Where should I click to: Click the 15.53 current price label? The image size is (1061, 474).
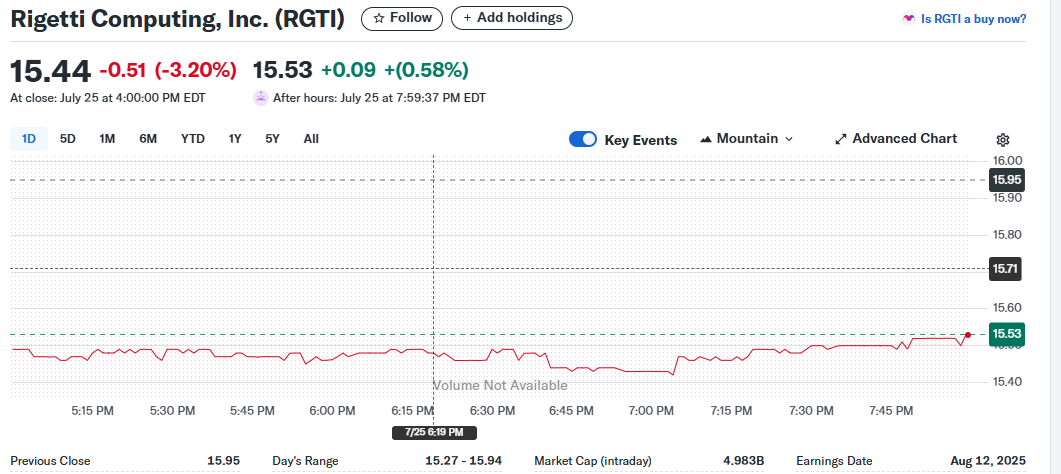pos(1005,333)
